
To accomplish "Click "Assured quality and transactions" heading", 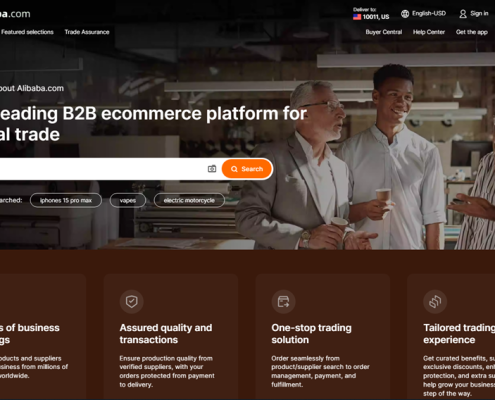I will [166, 334].
